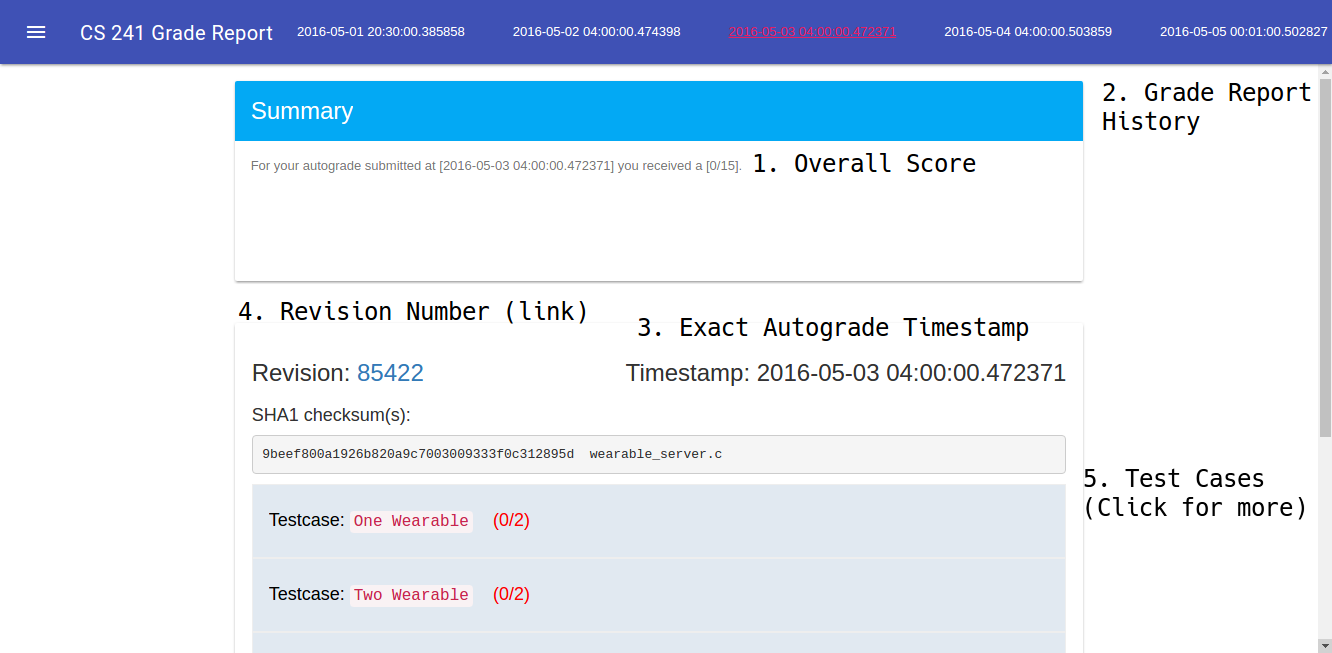
Task: Click the Two Wearable (0/2) score
Action: pyautogui.click(x=511, y=595)
